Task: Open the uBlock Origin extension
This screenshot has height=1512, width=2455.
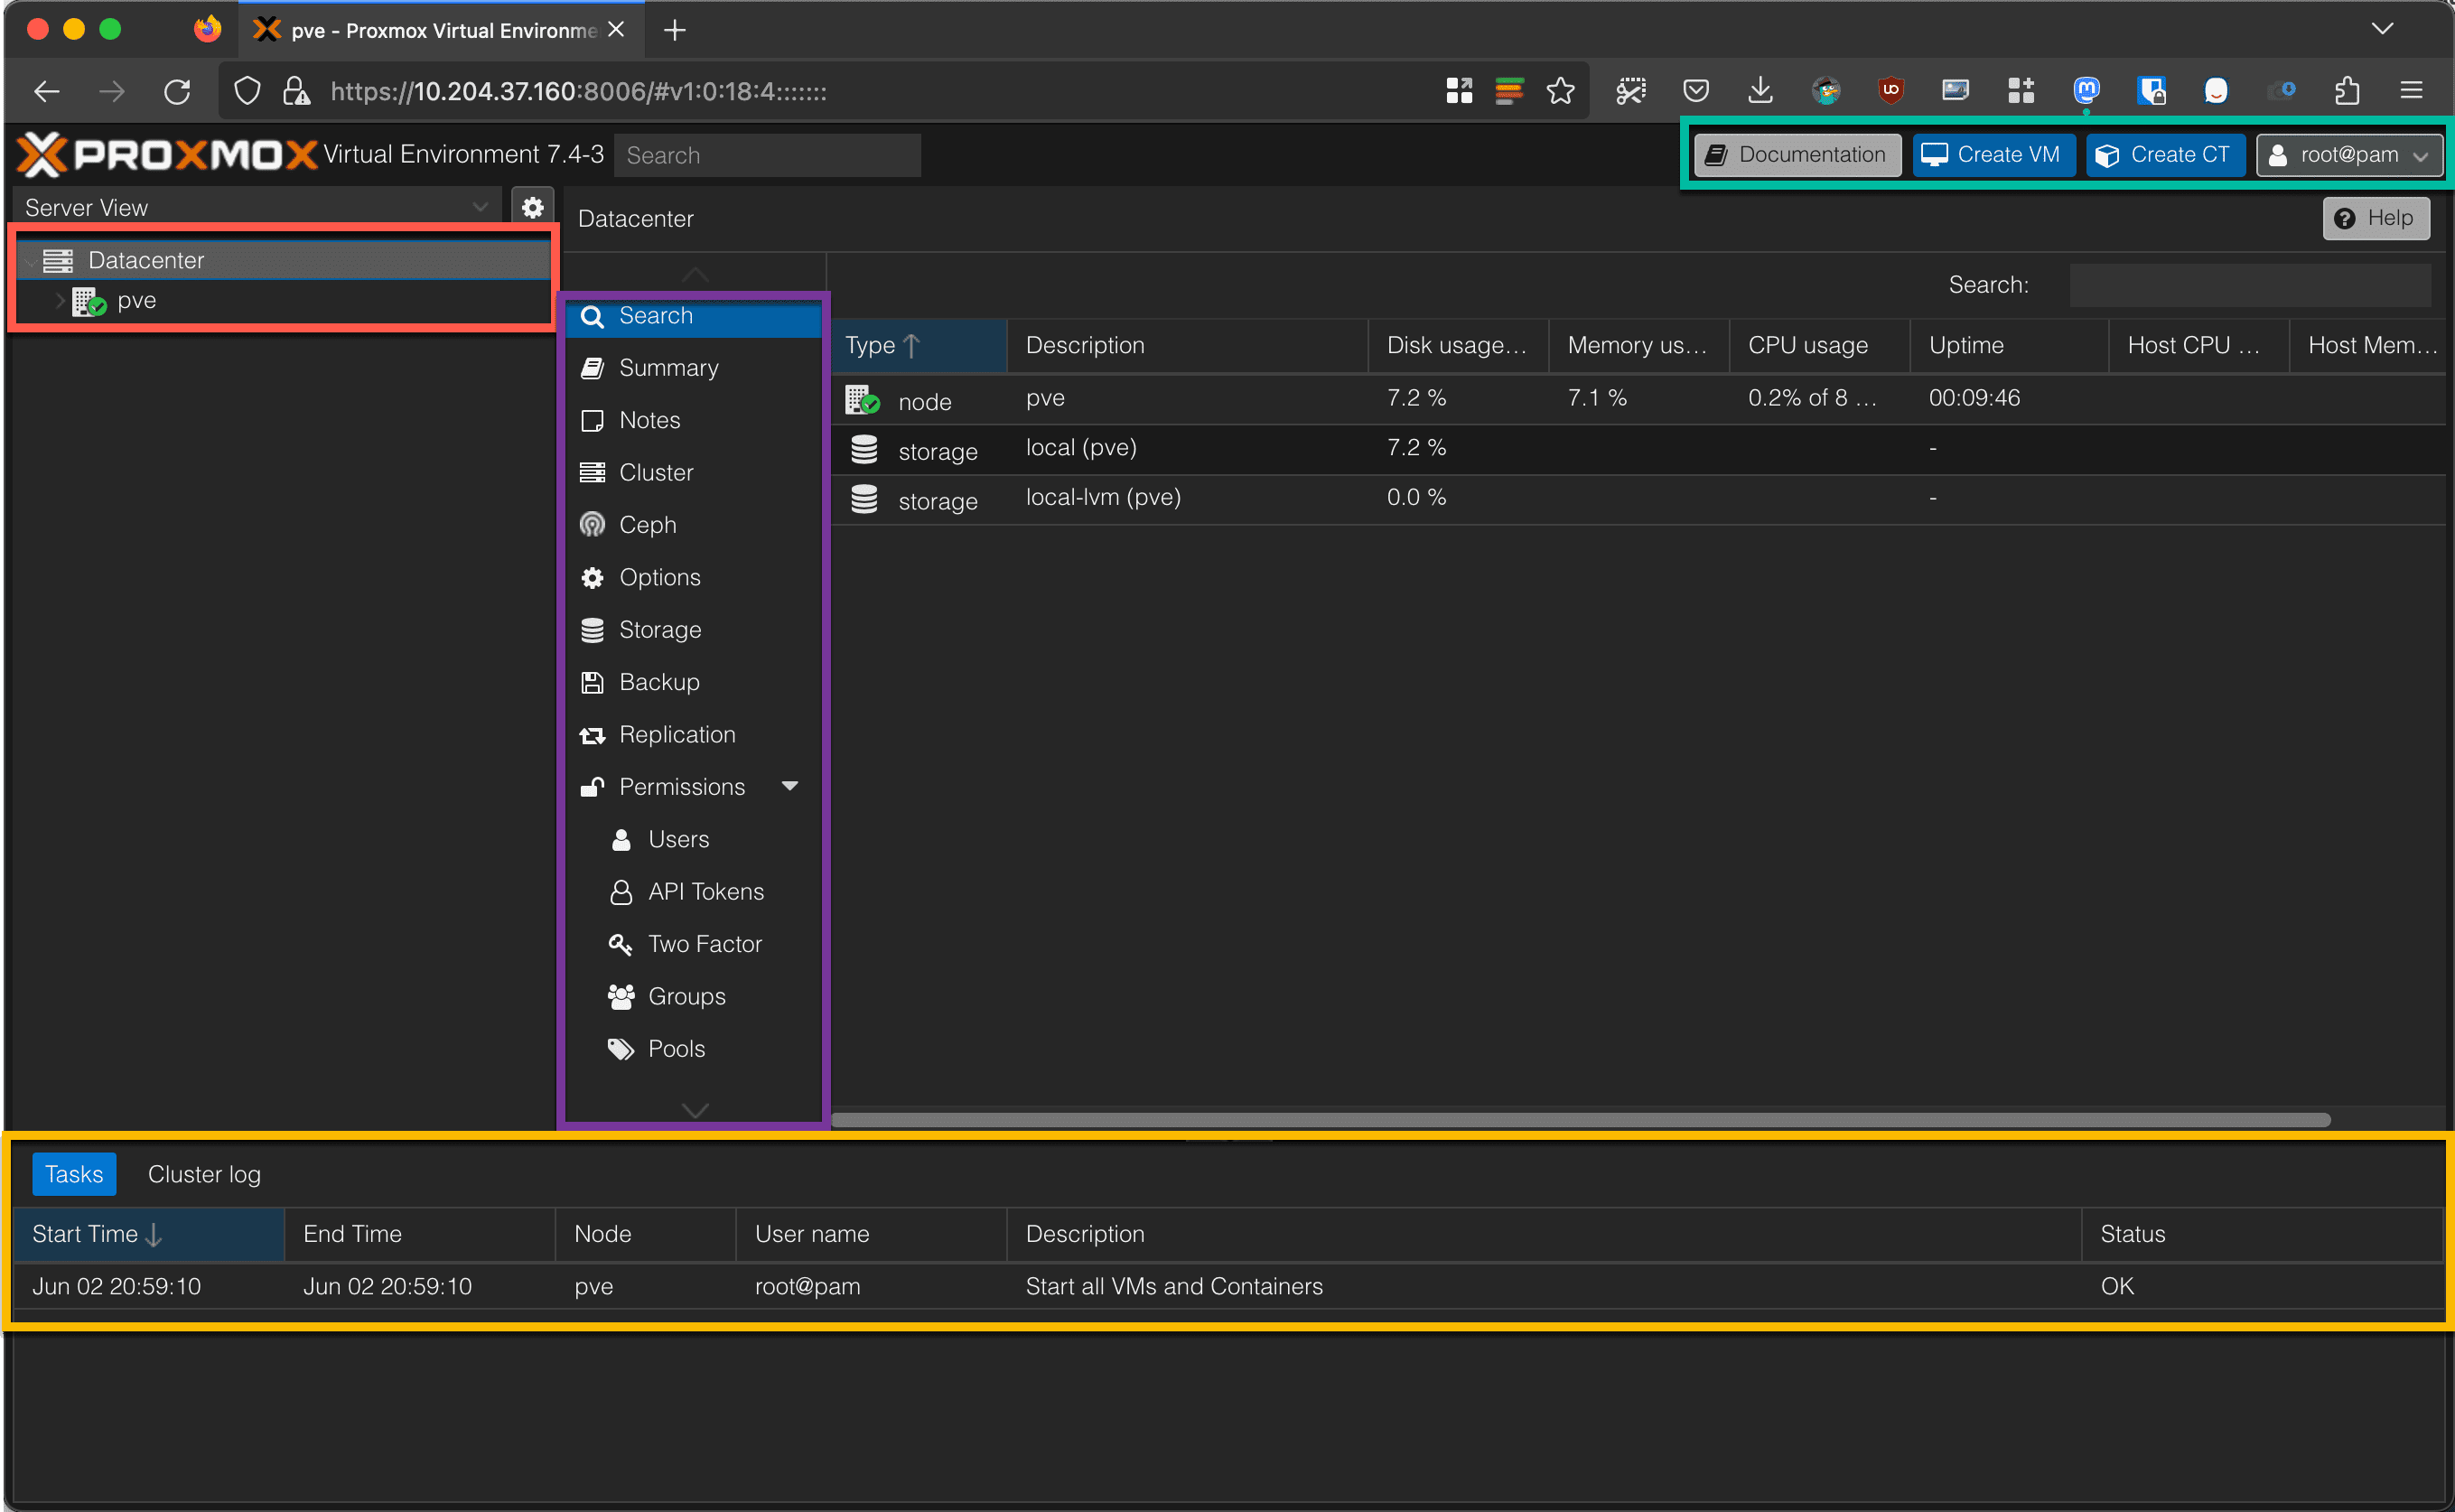Action: (x=1890, y=92)
